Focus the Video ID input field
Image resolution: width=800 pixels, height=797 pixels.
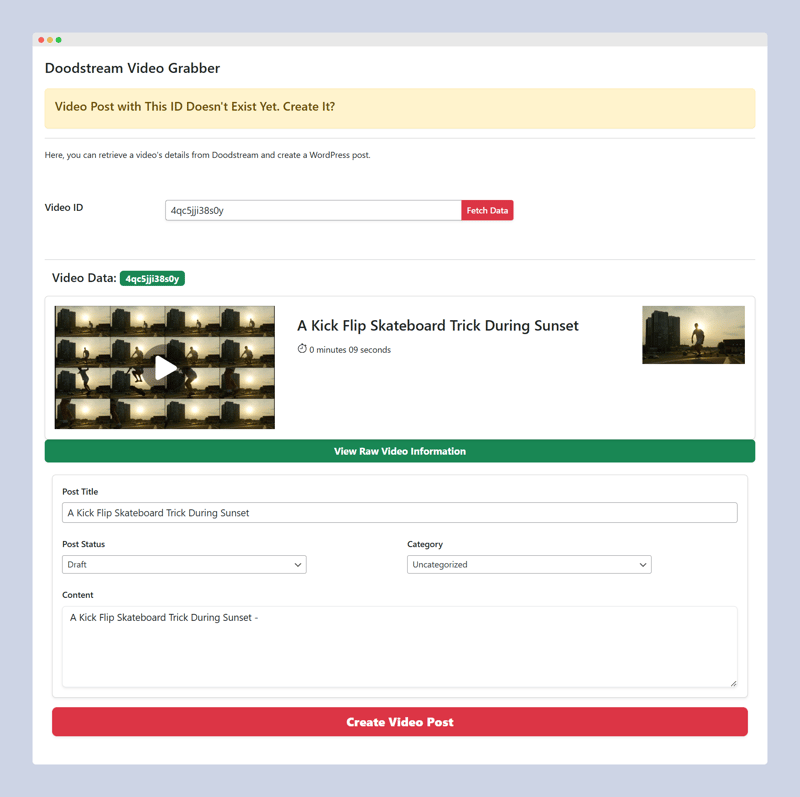pyautogui.click(x=313, y=210)
